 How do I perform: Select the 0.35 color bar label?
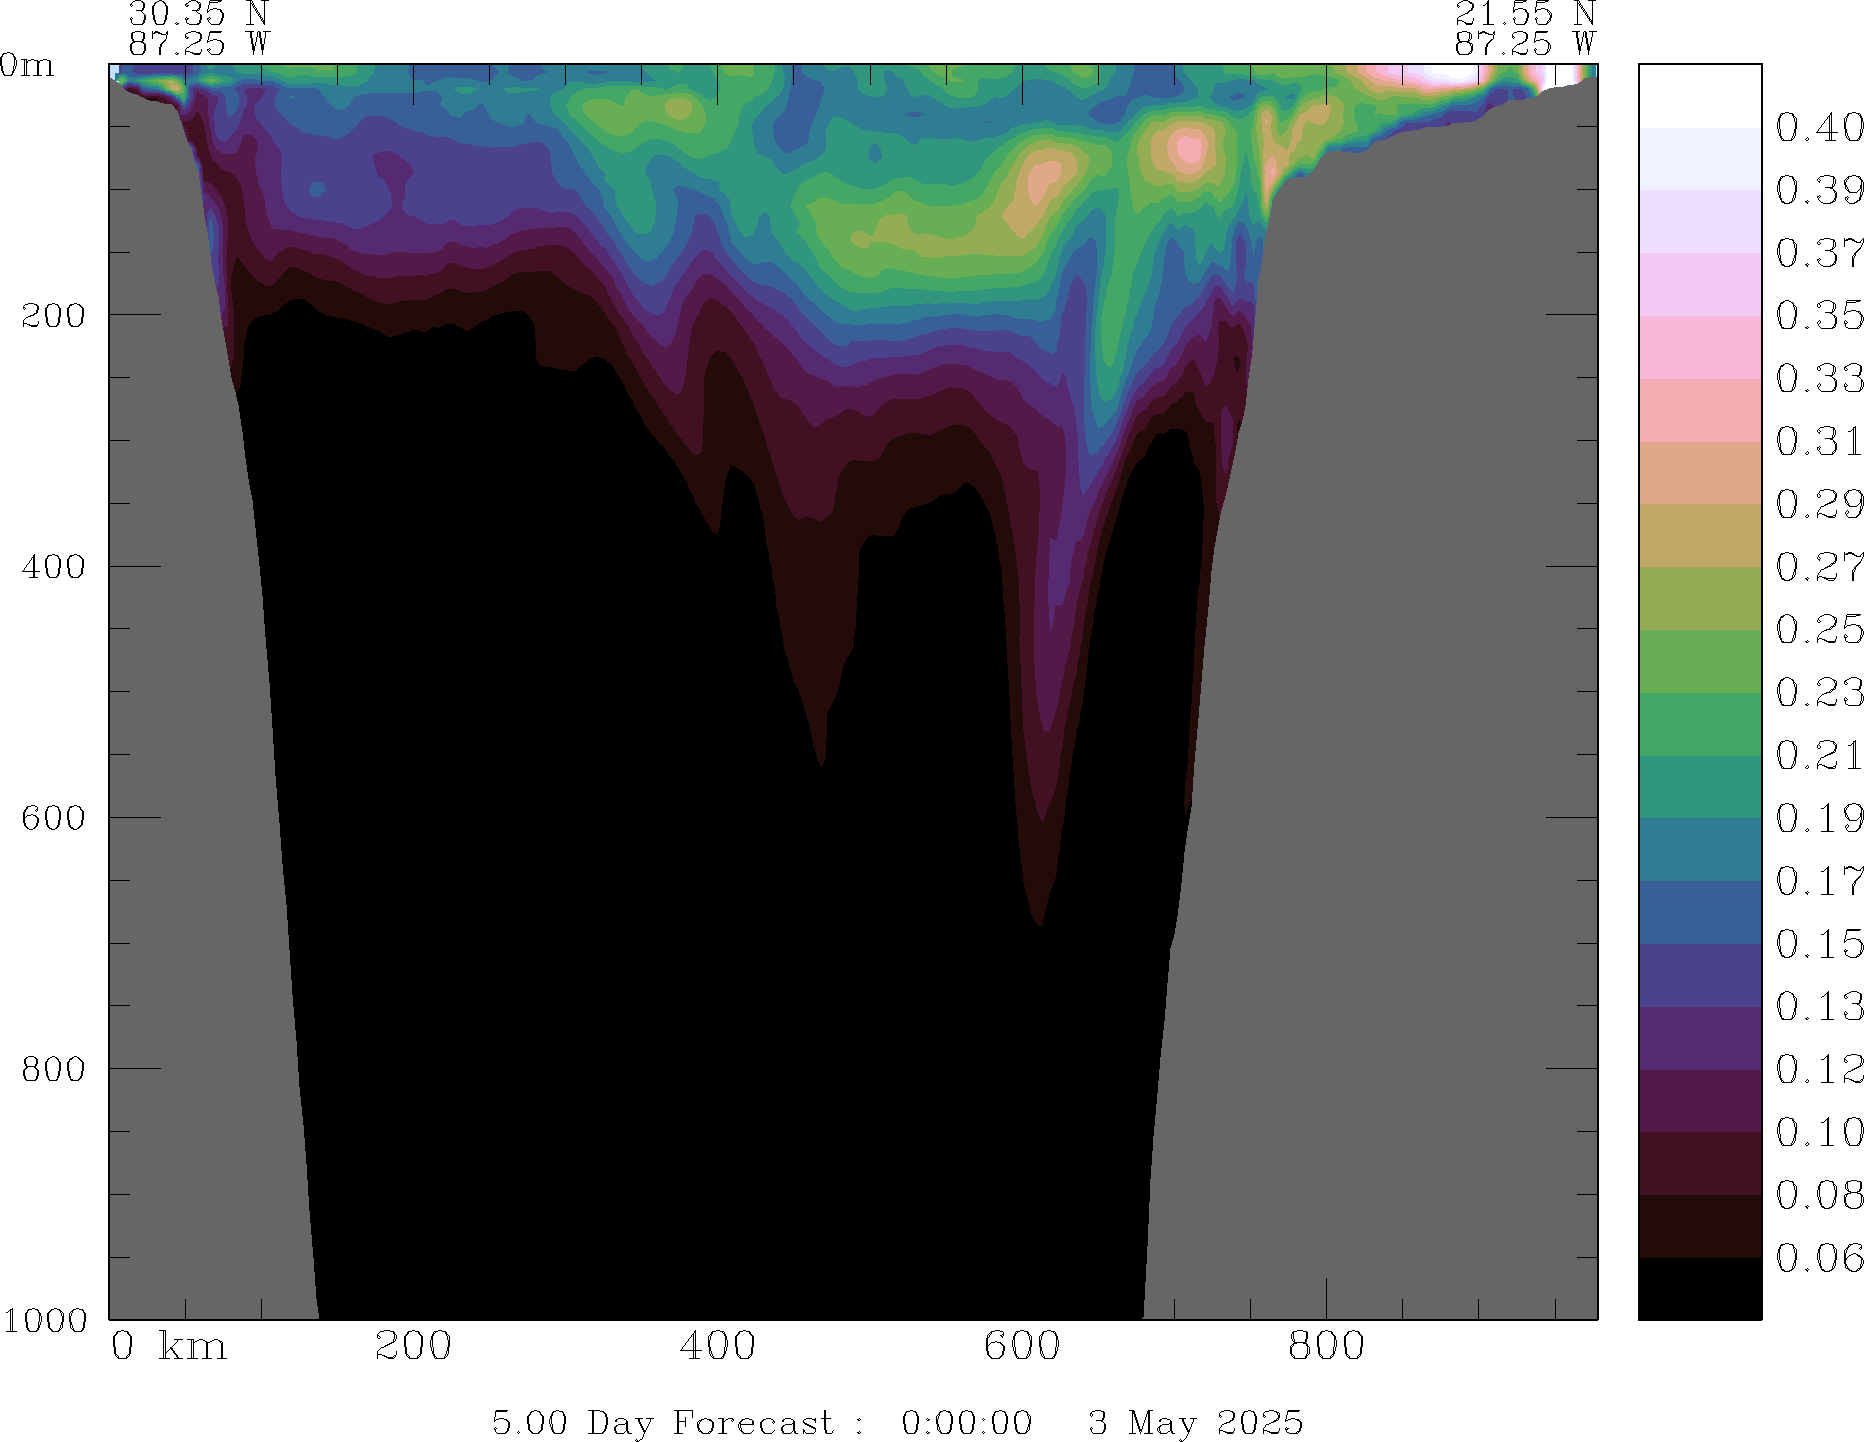(1819, 316)
